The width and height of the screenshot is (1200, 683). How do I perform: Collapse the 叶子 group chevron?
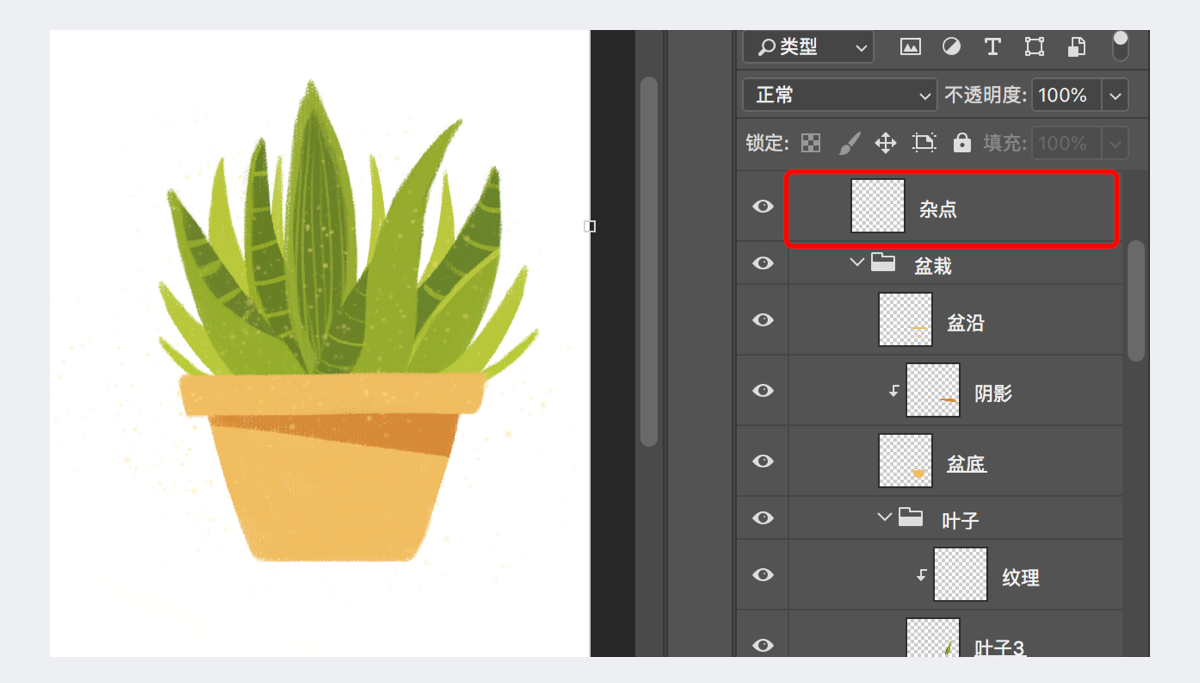(884, 518)
